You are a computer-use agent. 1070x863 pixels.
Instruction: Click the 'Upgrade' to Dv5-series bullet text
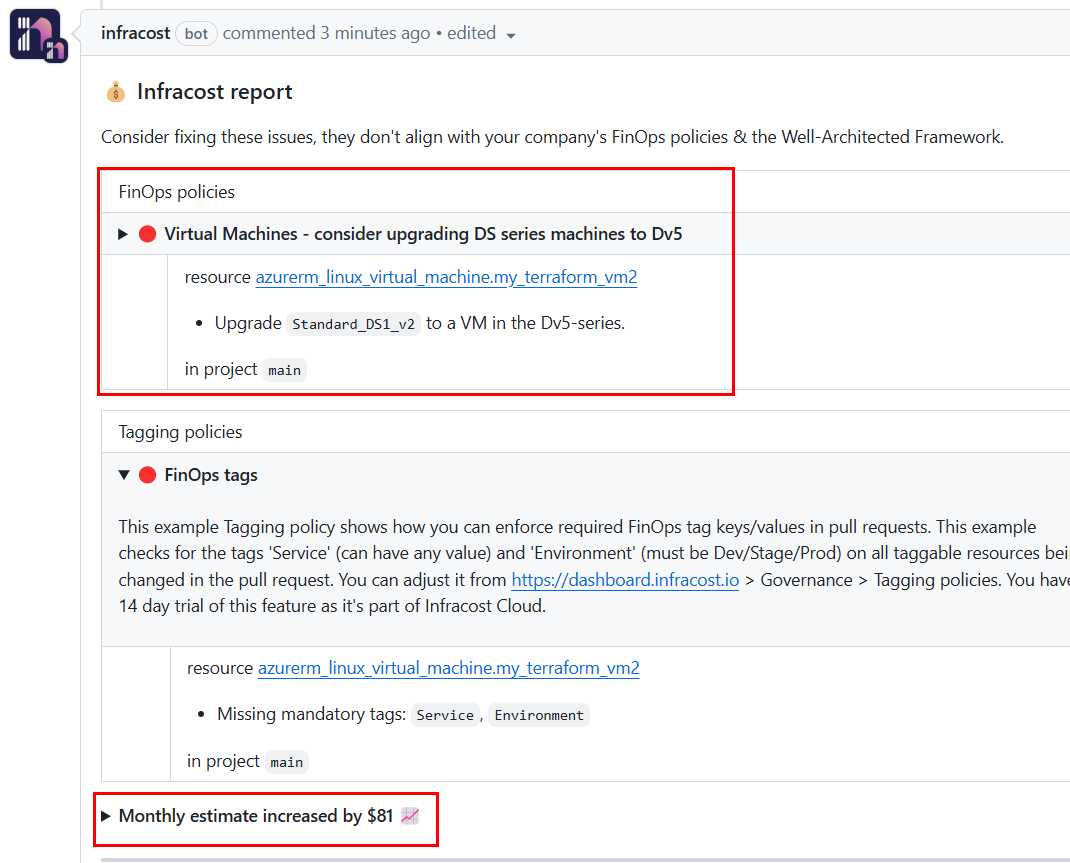click(x=420, y=323)
